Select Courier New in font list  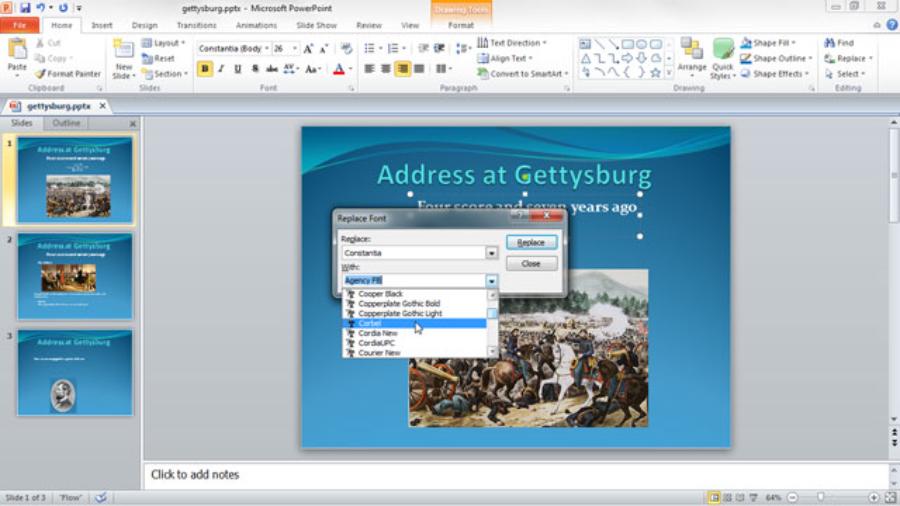pyautogui.click(x=414, y=353)
